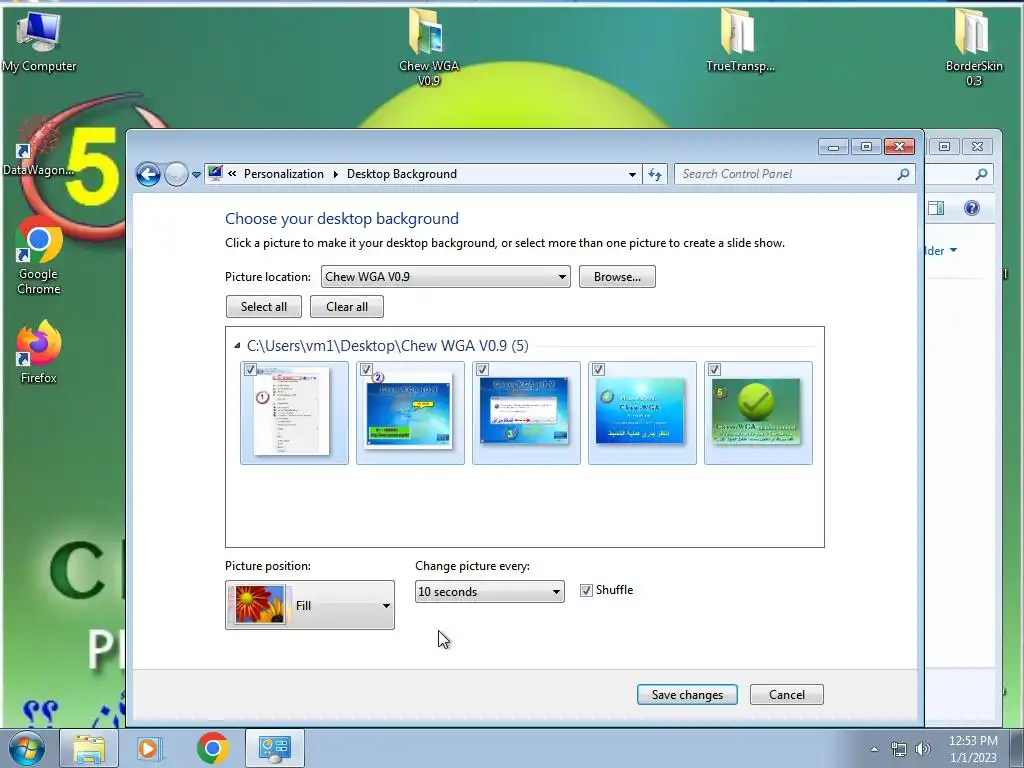
Task: Open the Picture location dropdown
Action: coord(445,277)
